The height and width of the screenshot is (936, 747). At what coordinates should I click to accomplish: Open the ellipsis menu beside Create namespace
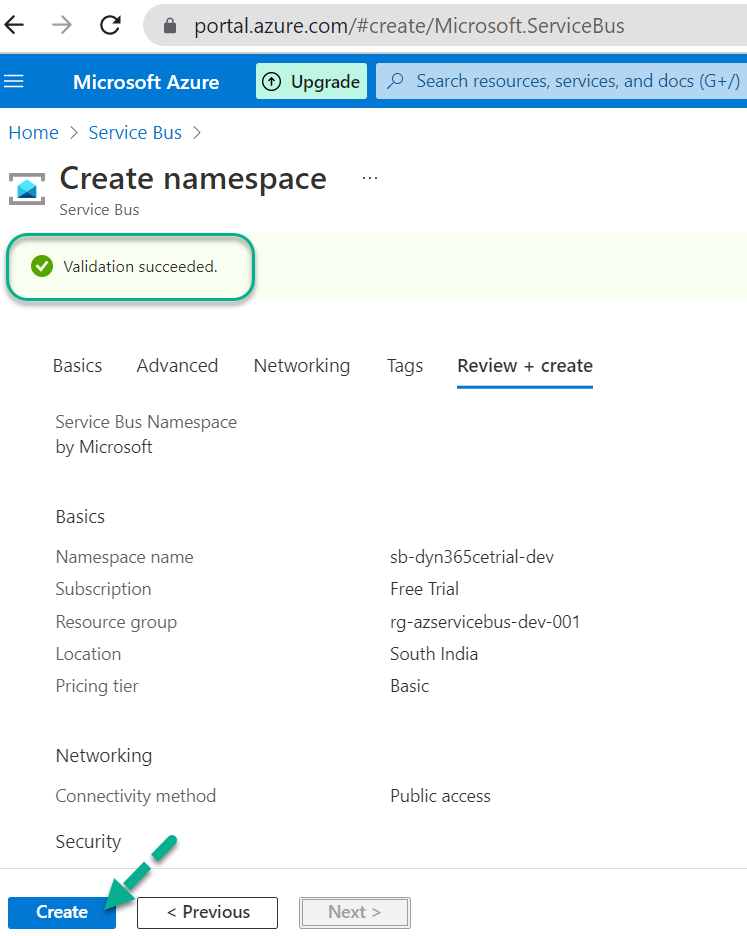click(370, 178)
